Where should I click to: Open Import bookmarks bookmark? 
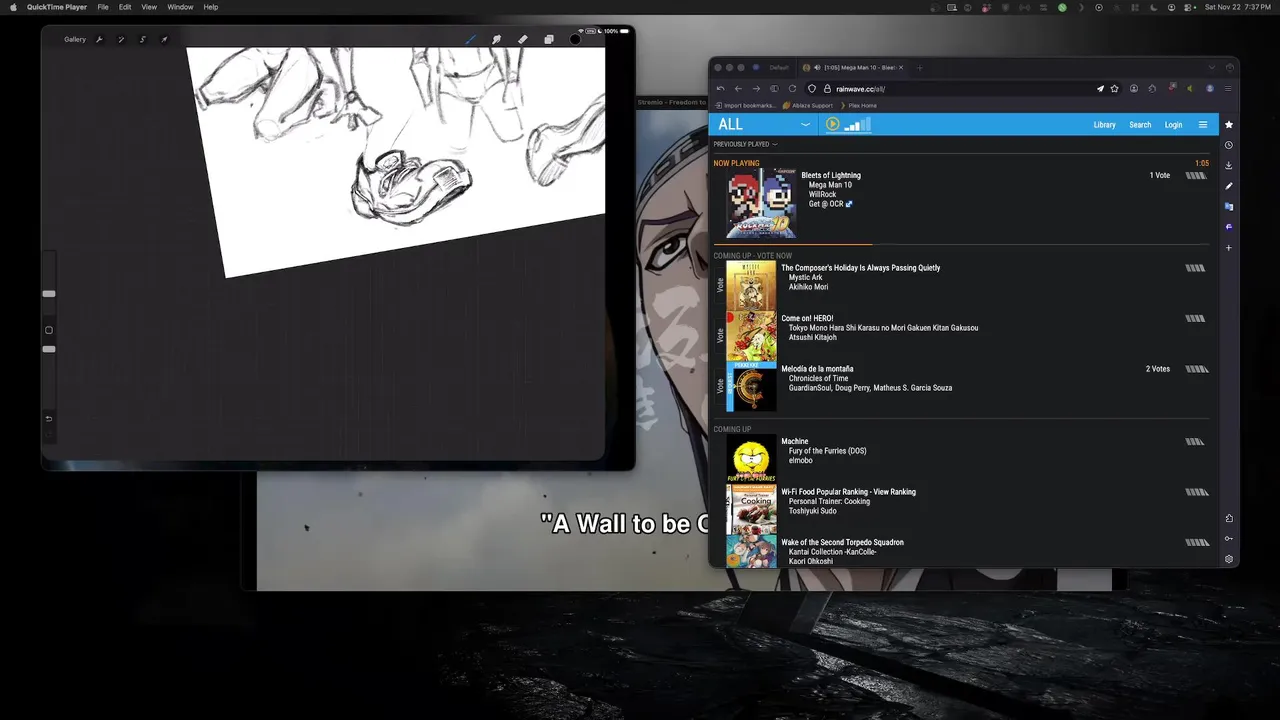[747, 105]
